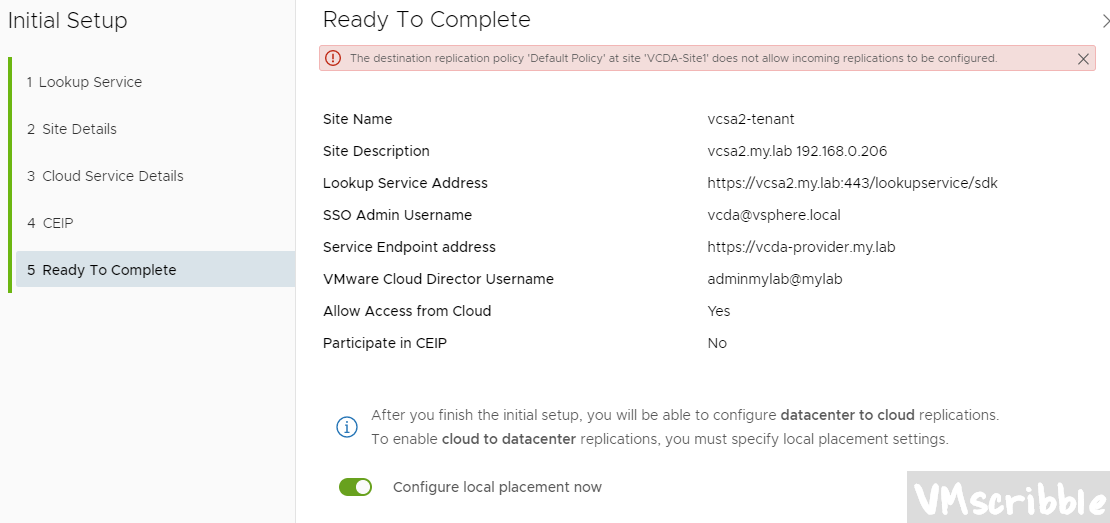Click the VMscribble watermark logo
The image size is (1110, 523).
(1007, 497)
